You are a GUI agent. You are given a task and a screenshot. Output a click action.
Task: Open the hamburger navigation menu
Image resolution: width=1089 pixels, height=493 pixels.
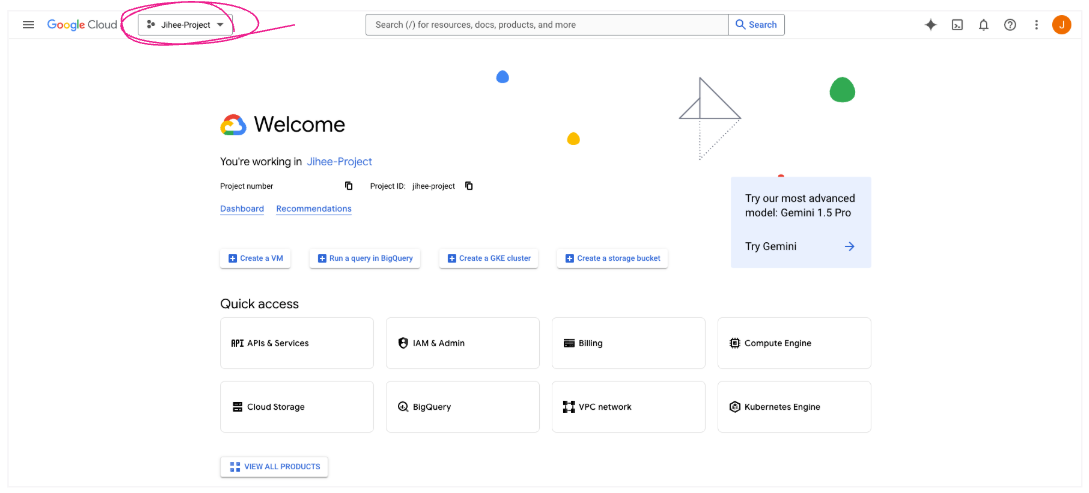tap(28, 25)
